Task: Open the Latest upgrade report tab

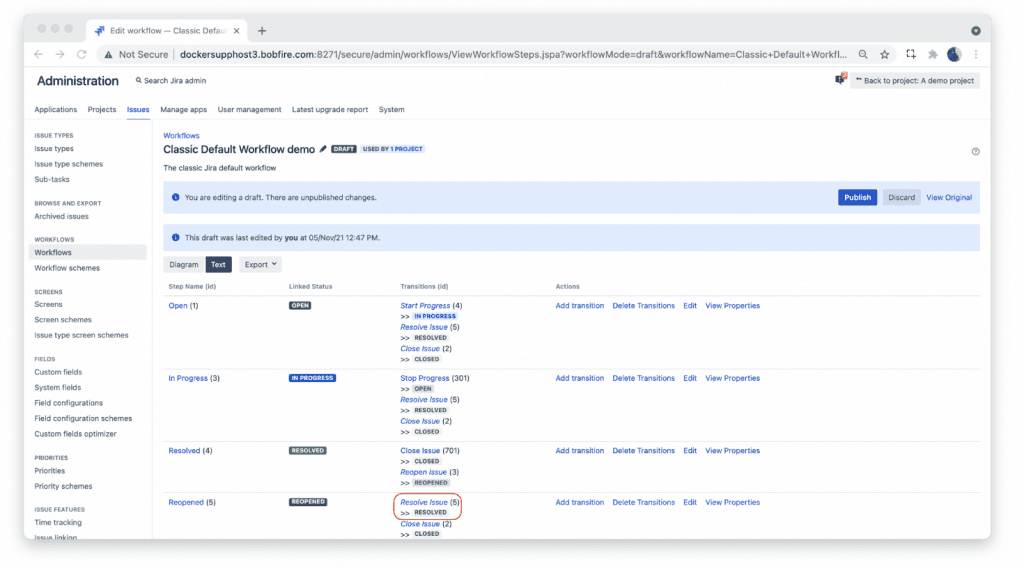Action: point(330,110)
